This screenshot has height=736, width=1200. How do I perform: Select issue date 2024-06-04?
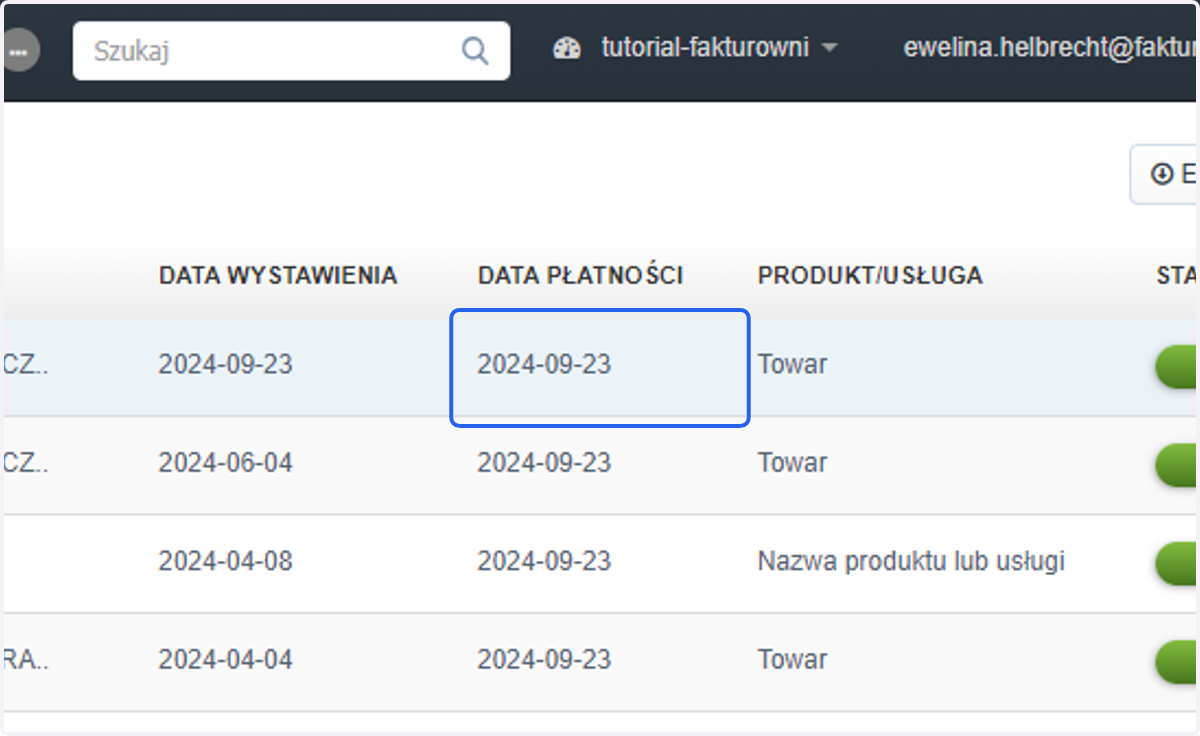[226, 463]
